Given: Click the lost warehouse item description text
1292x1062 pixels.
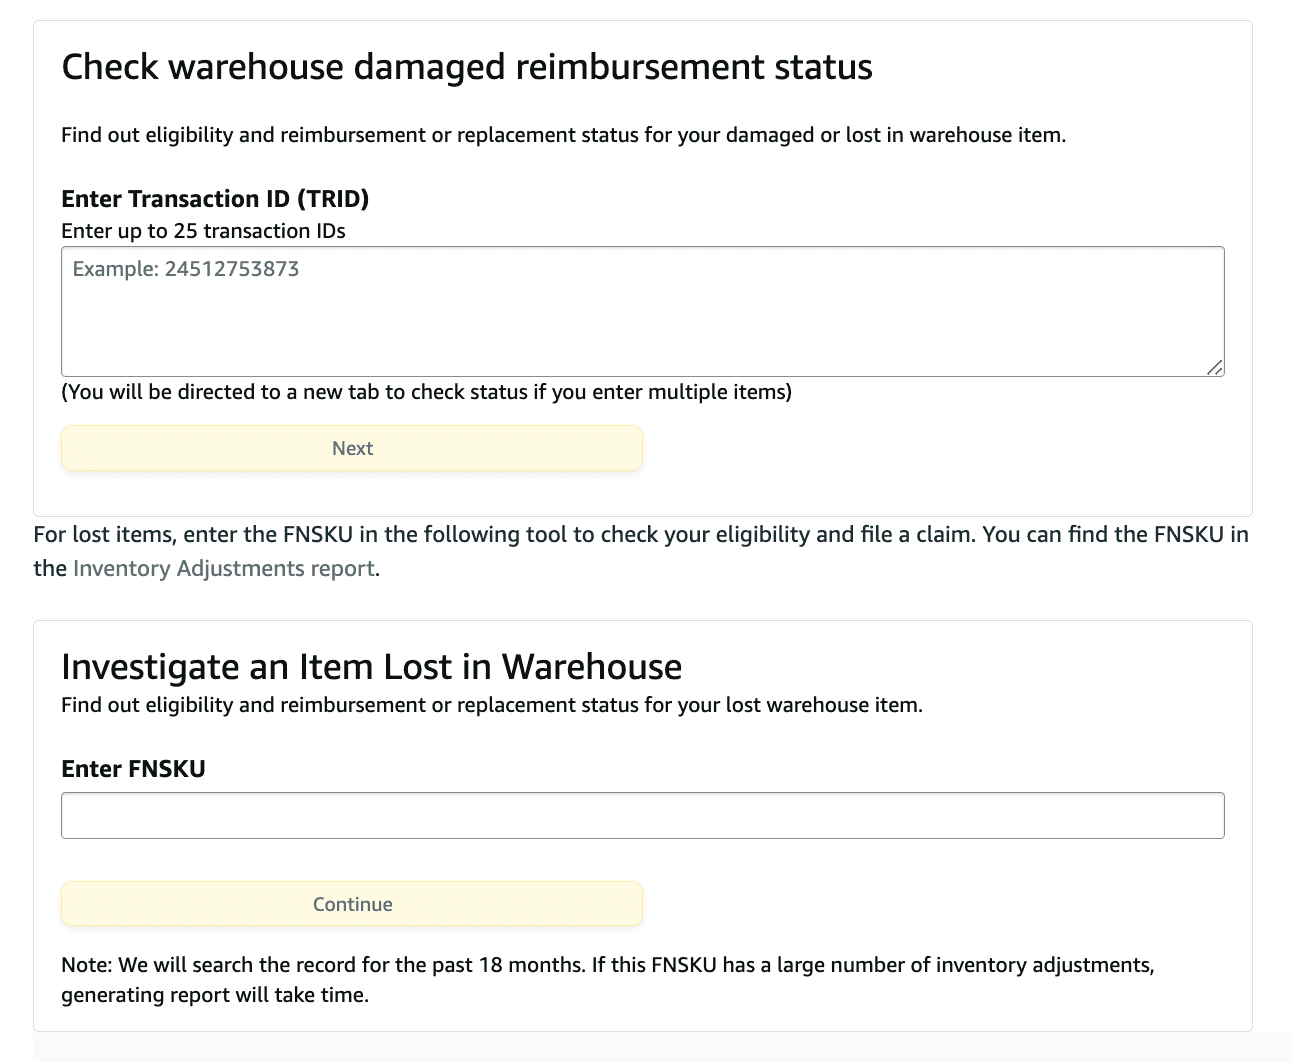Looking at the screenshot, I should pos(491,705).
